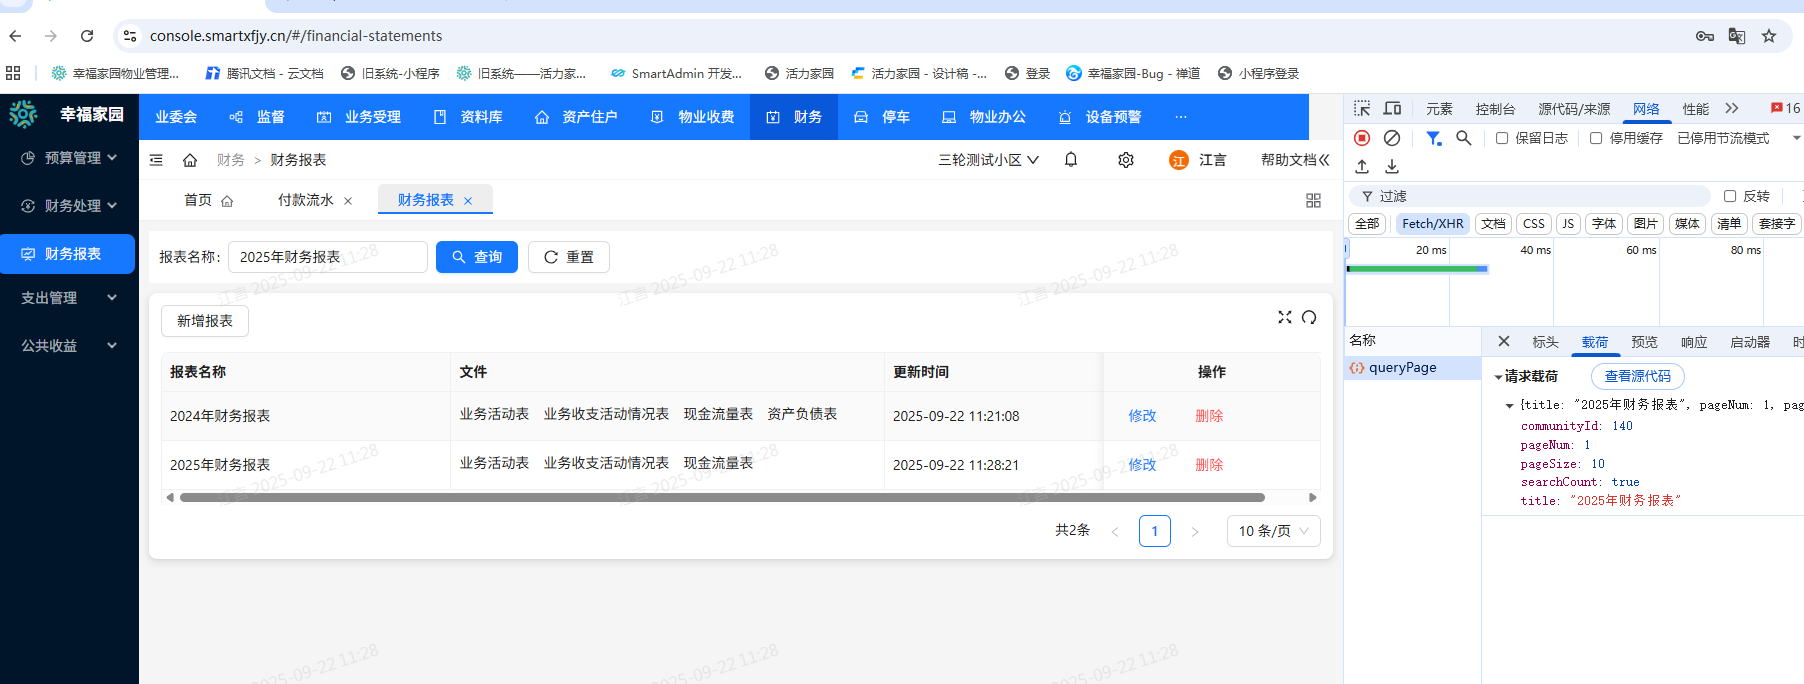Enable the 保留日志 checkbox
This screenshot has width=1804, height=684.
coord(1502,138)
